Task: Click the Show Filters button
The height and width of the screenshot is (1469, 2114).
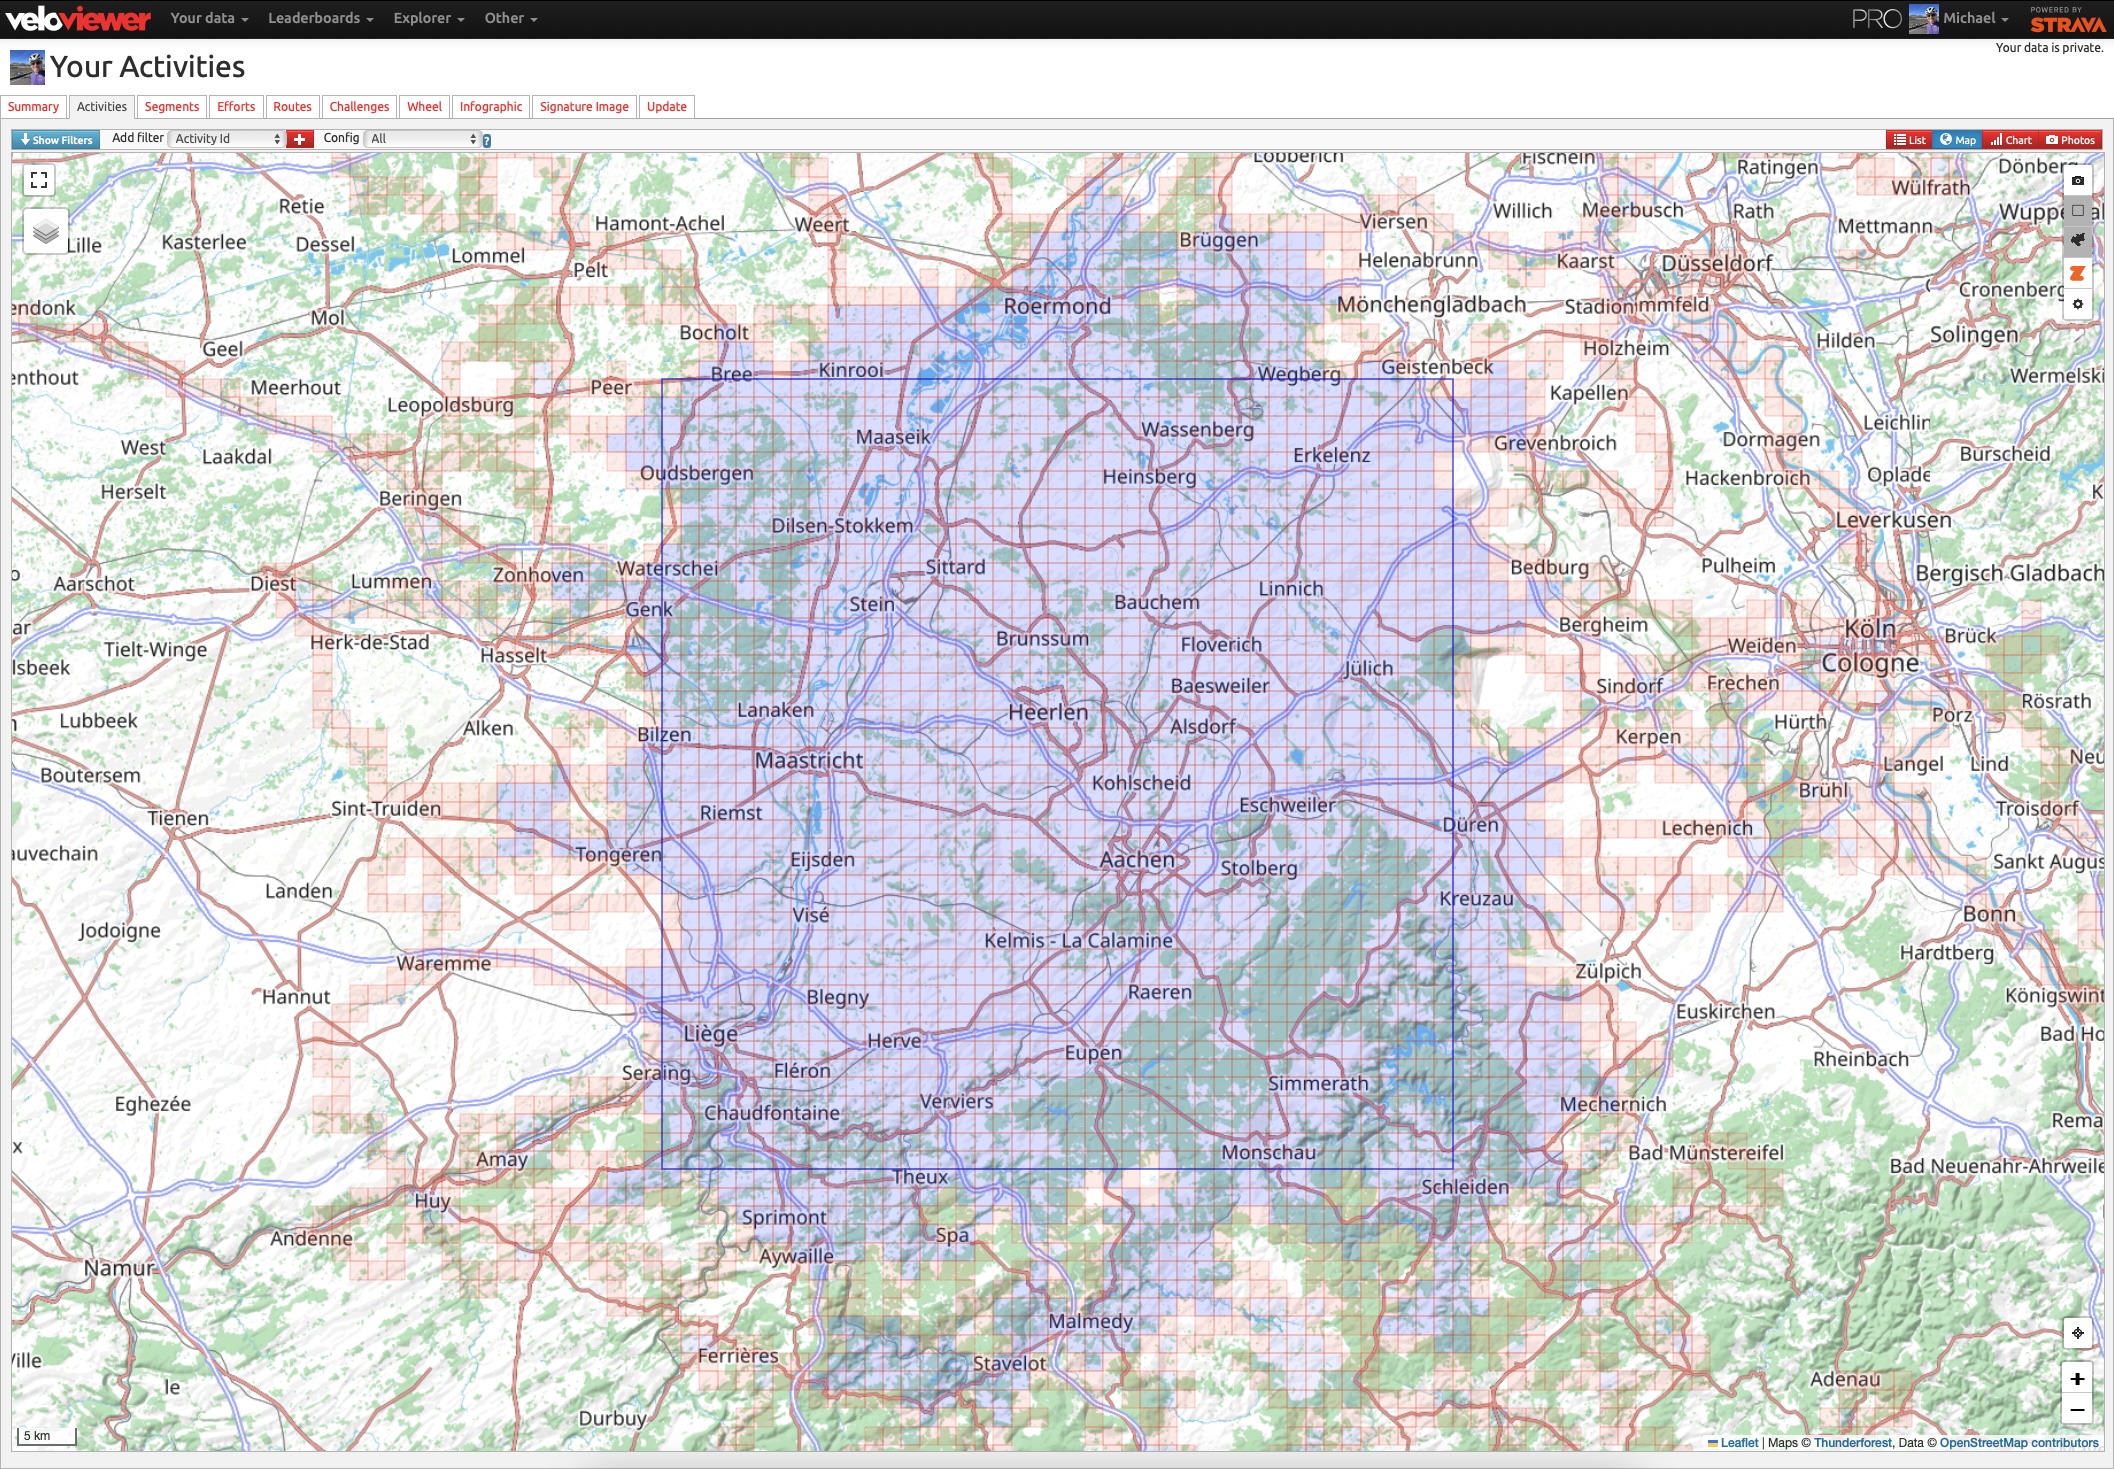Action: (56, 140)
